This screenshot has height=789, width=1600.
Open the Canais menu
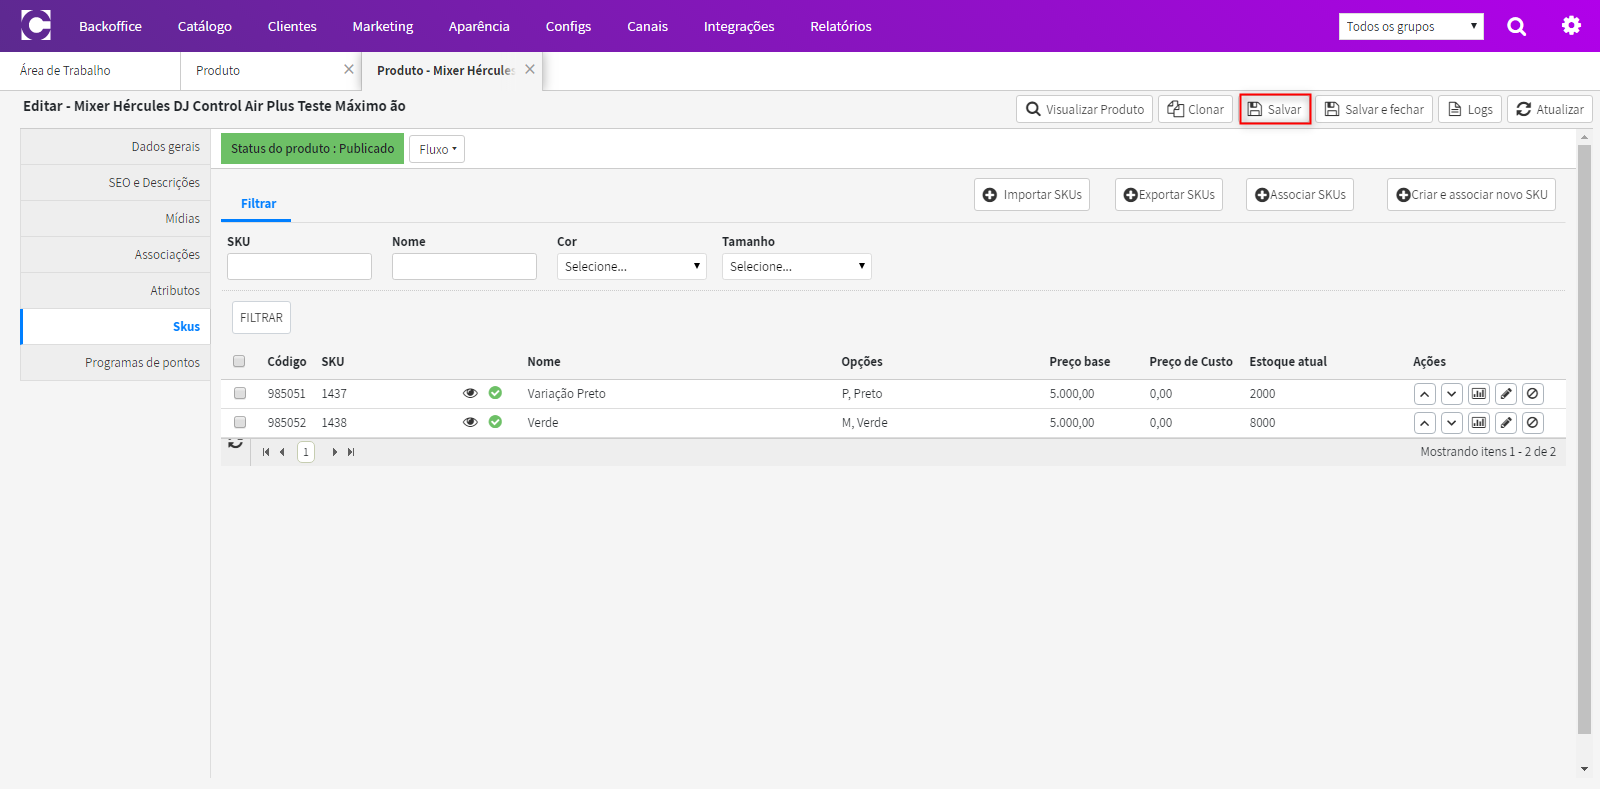click(x=647, y=26)
